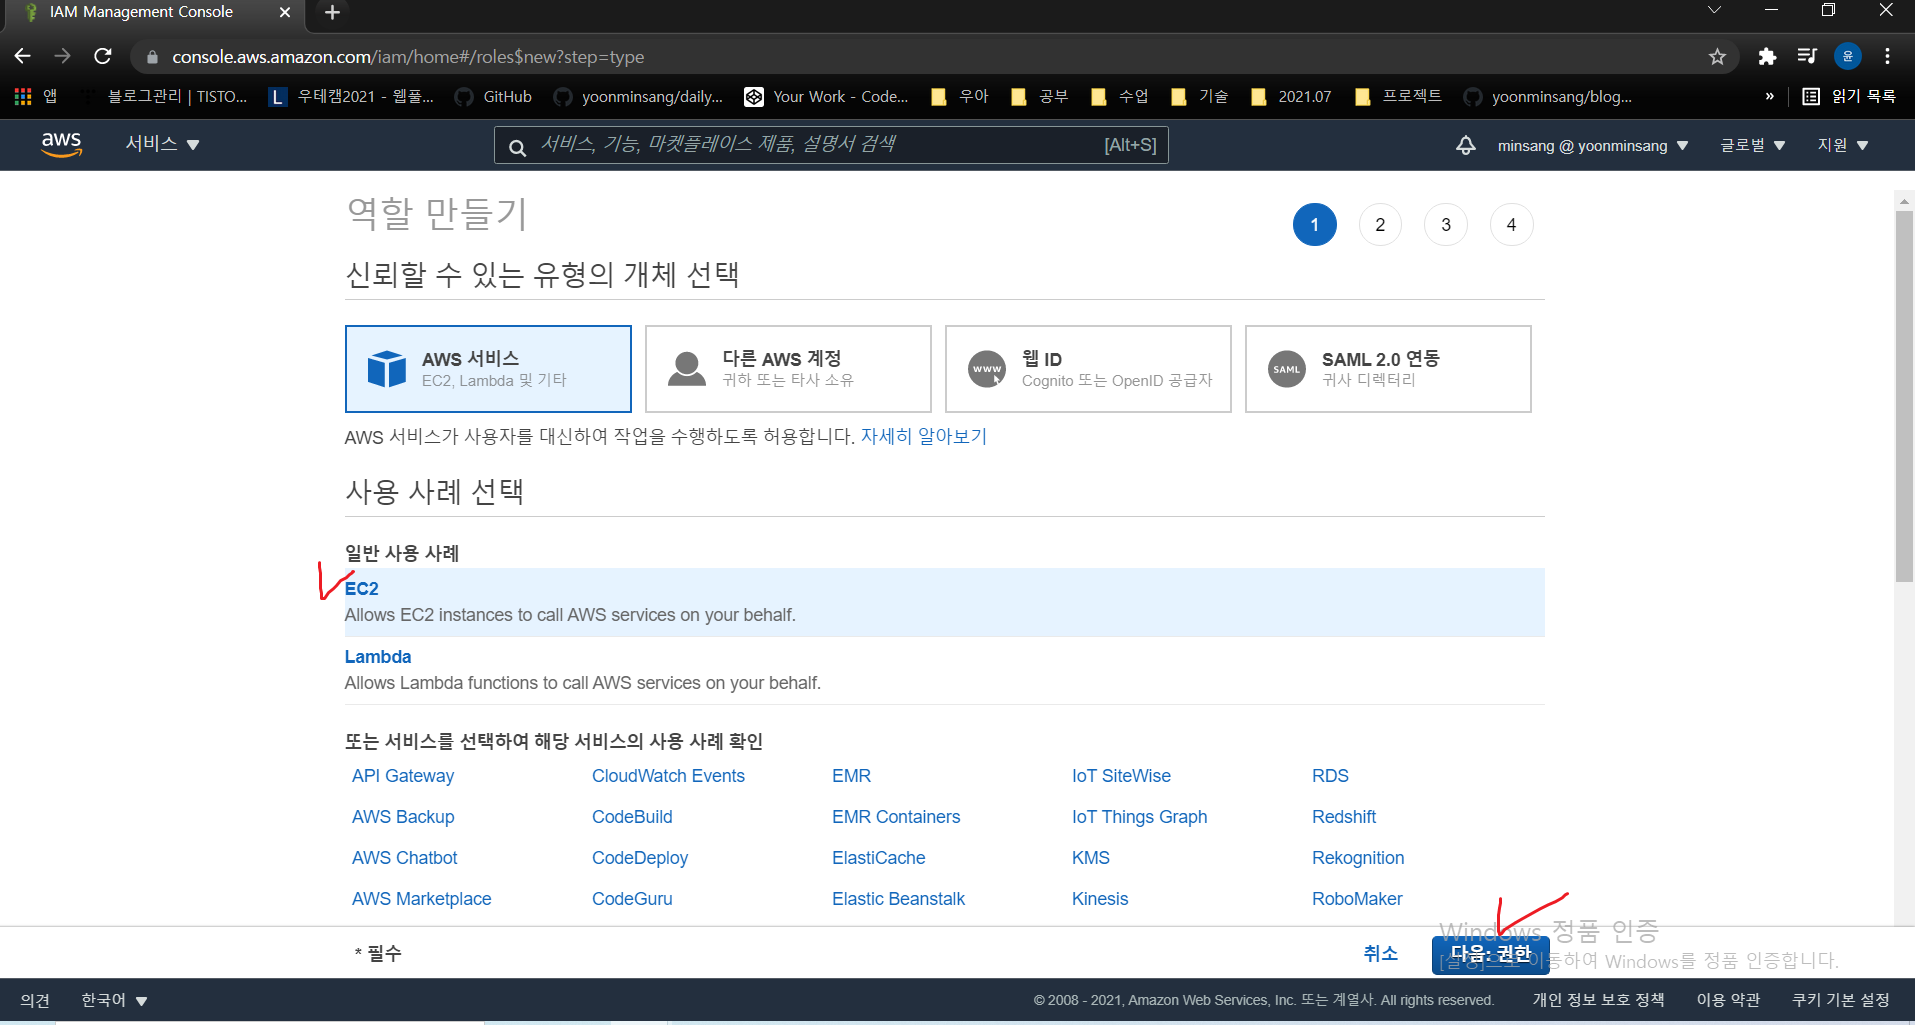Open the tab search dropdown arrow
Screen dimensions: 1915x1025
pos(1714,10)
